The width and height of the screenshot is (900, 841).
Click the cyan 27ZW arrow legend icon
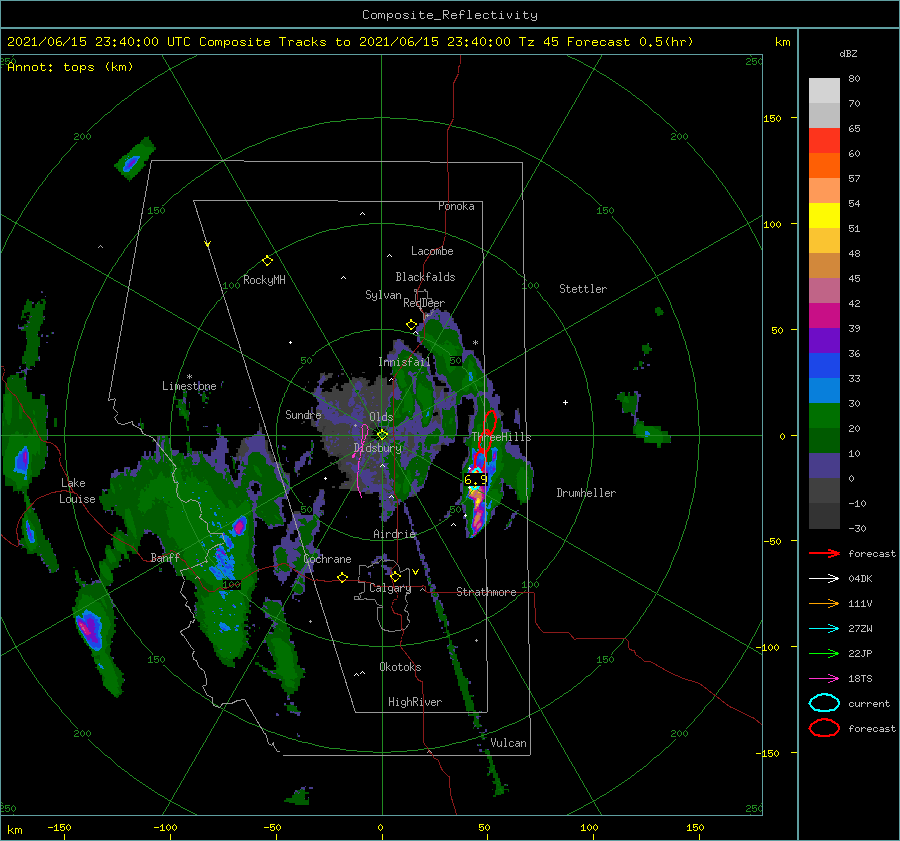coord(824,629)
